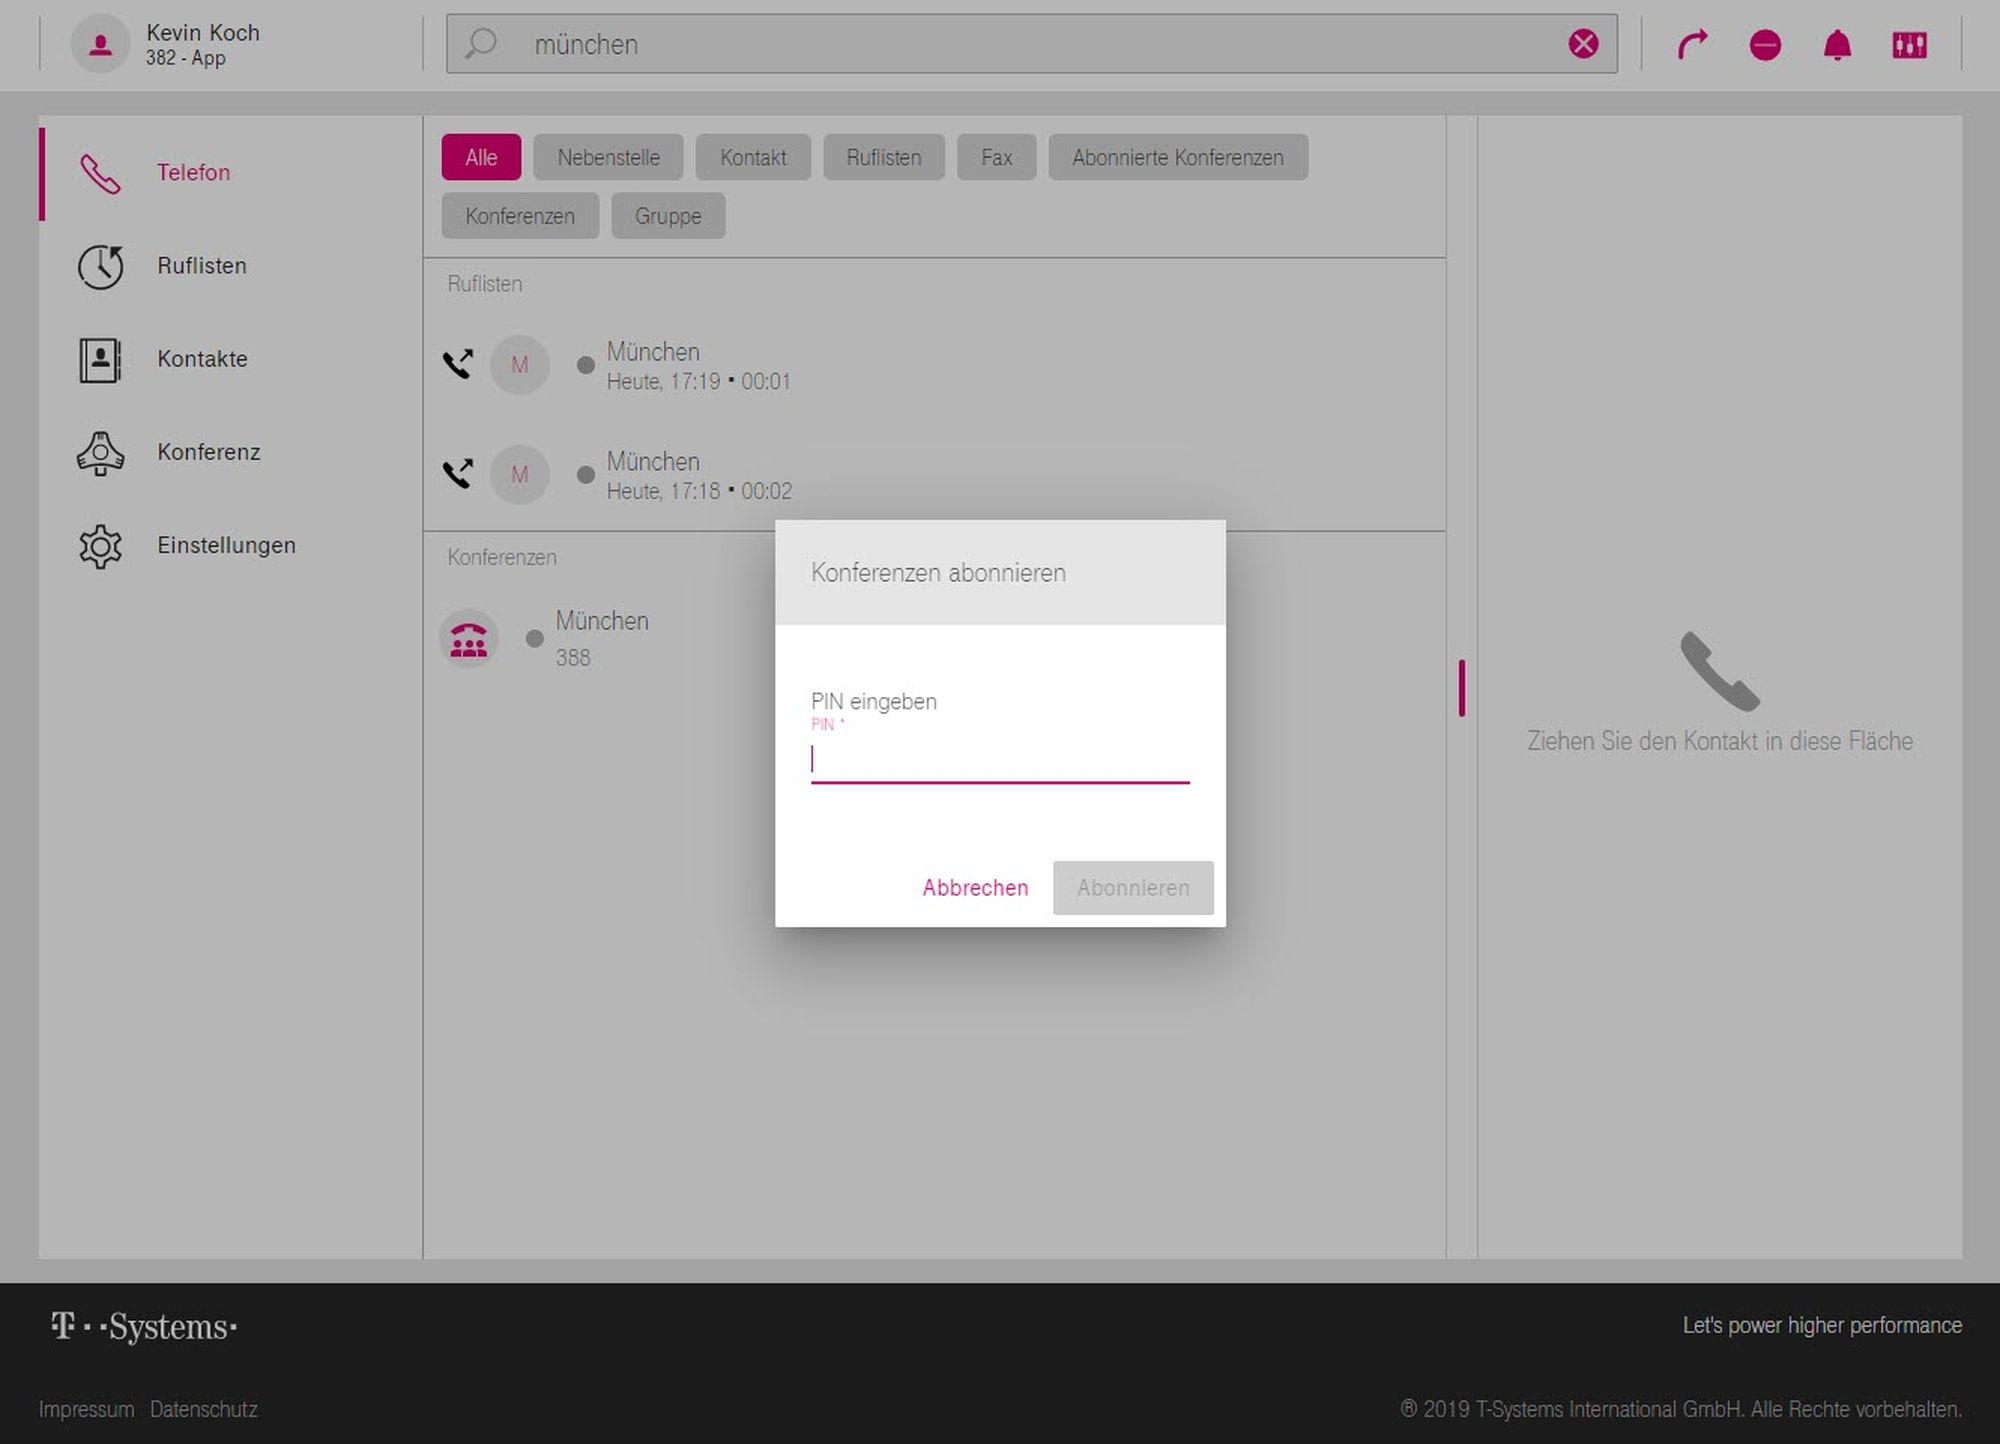Go to the Konferenz sidebar section
The width and height of the screenshot is (2000, 1444).
point(207,452)
